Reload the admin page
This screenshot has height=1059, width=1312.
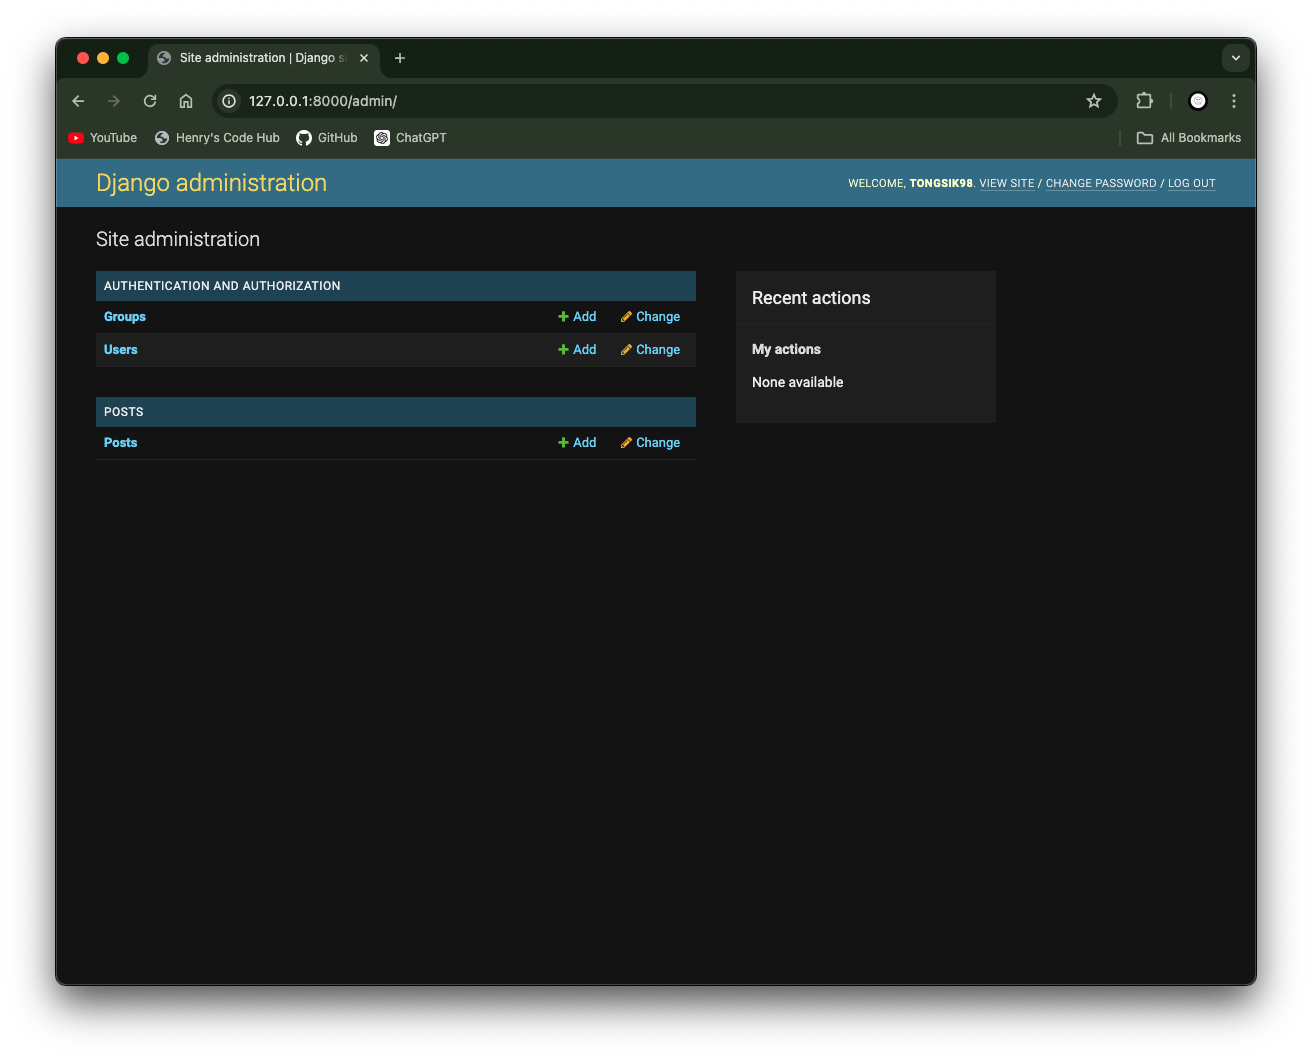(150, 101)
